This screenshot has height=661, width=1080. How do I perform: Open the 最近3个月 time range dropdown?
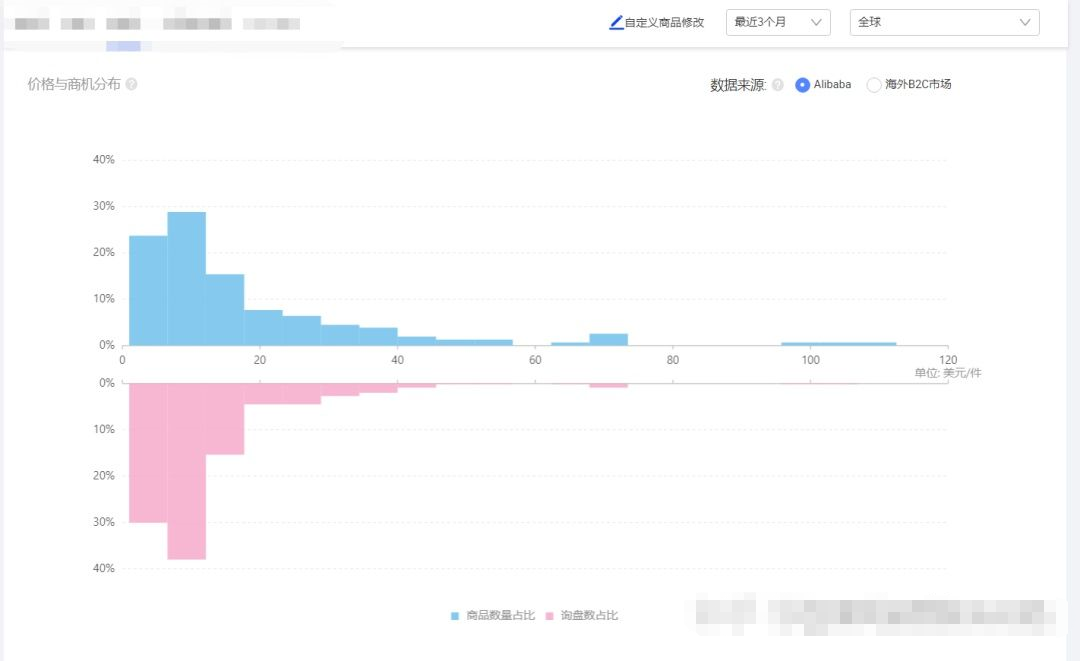778,22
